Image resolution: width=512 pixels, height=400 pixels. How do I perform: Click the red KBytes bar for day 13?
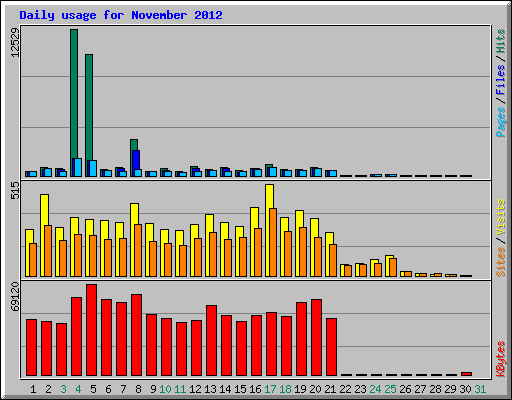tap(211, 340)
